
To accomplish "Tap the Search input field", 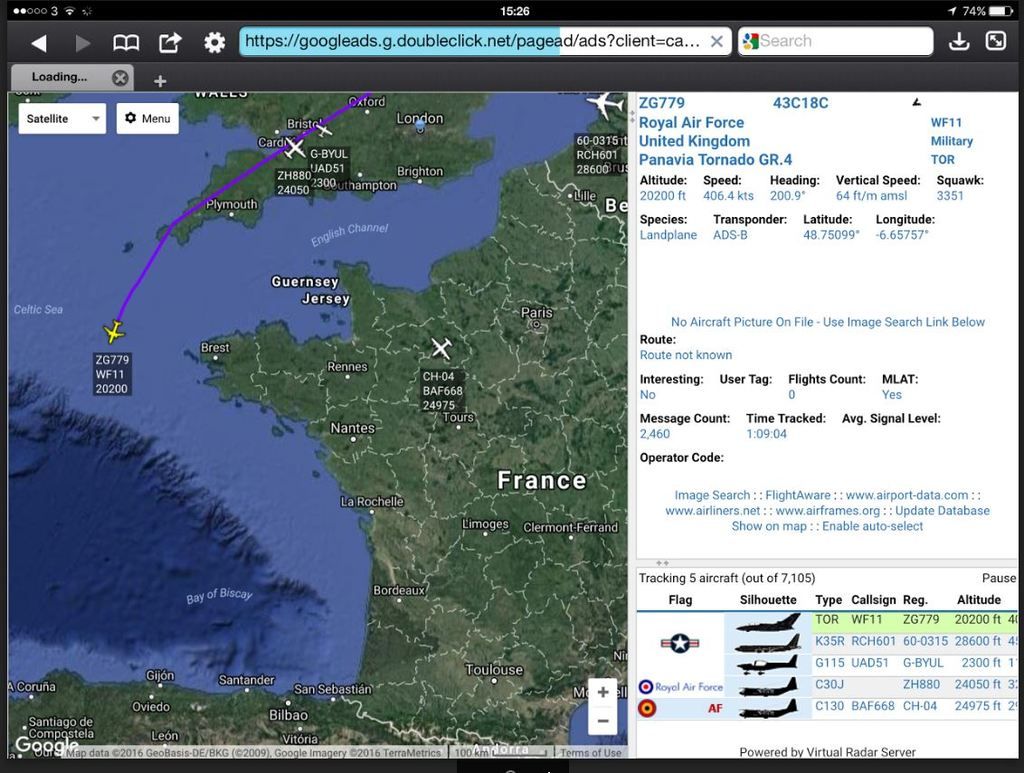I will tap(840, 41).
